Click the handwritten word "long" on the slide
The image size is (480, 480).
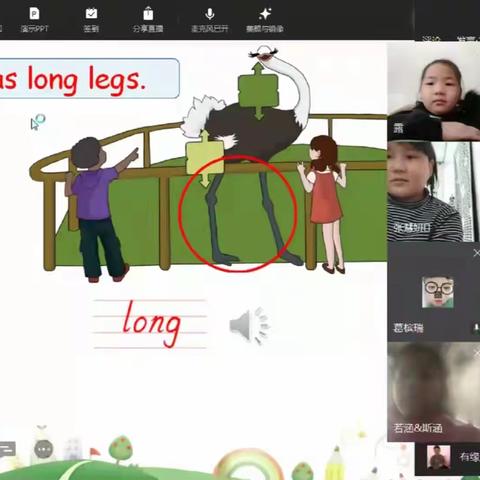pyautogui.click(x=151, y=324)
